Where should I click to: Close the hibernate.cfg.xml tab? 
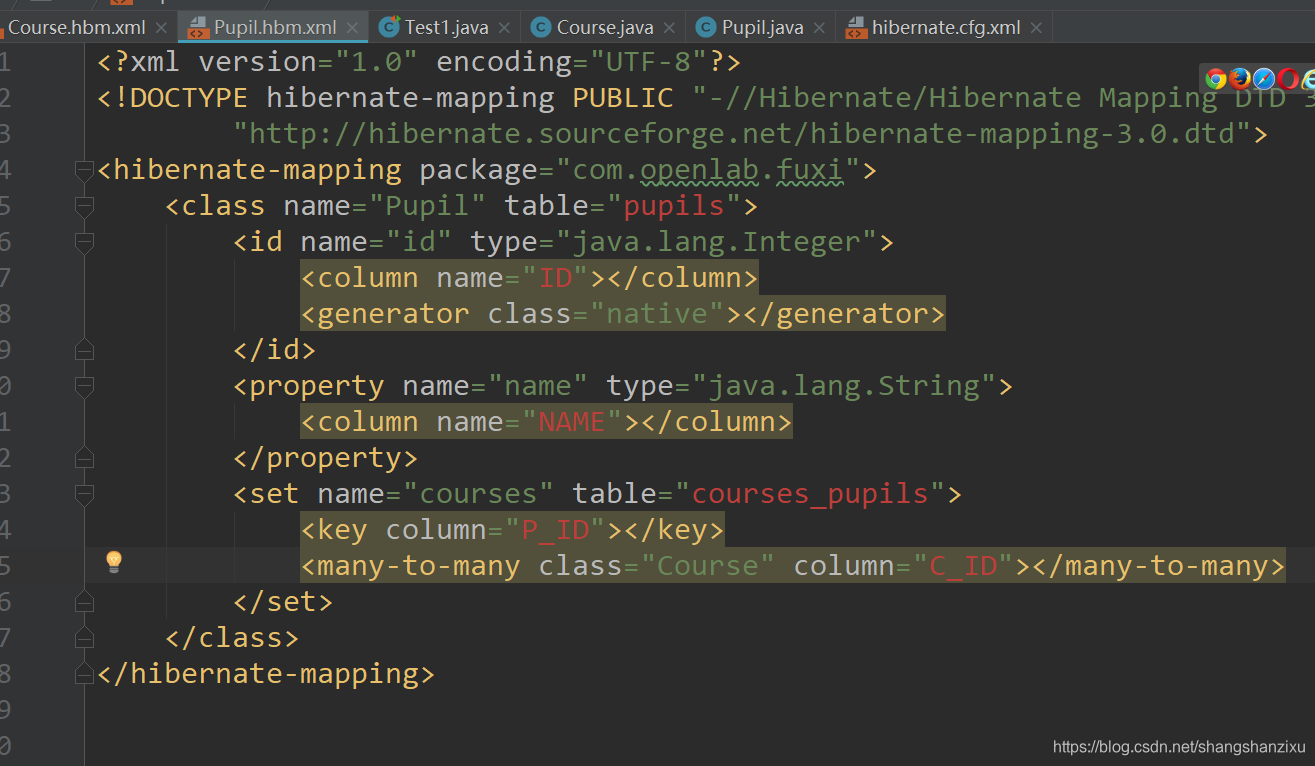click(1035, 28)
